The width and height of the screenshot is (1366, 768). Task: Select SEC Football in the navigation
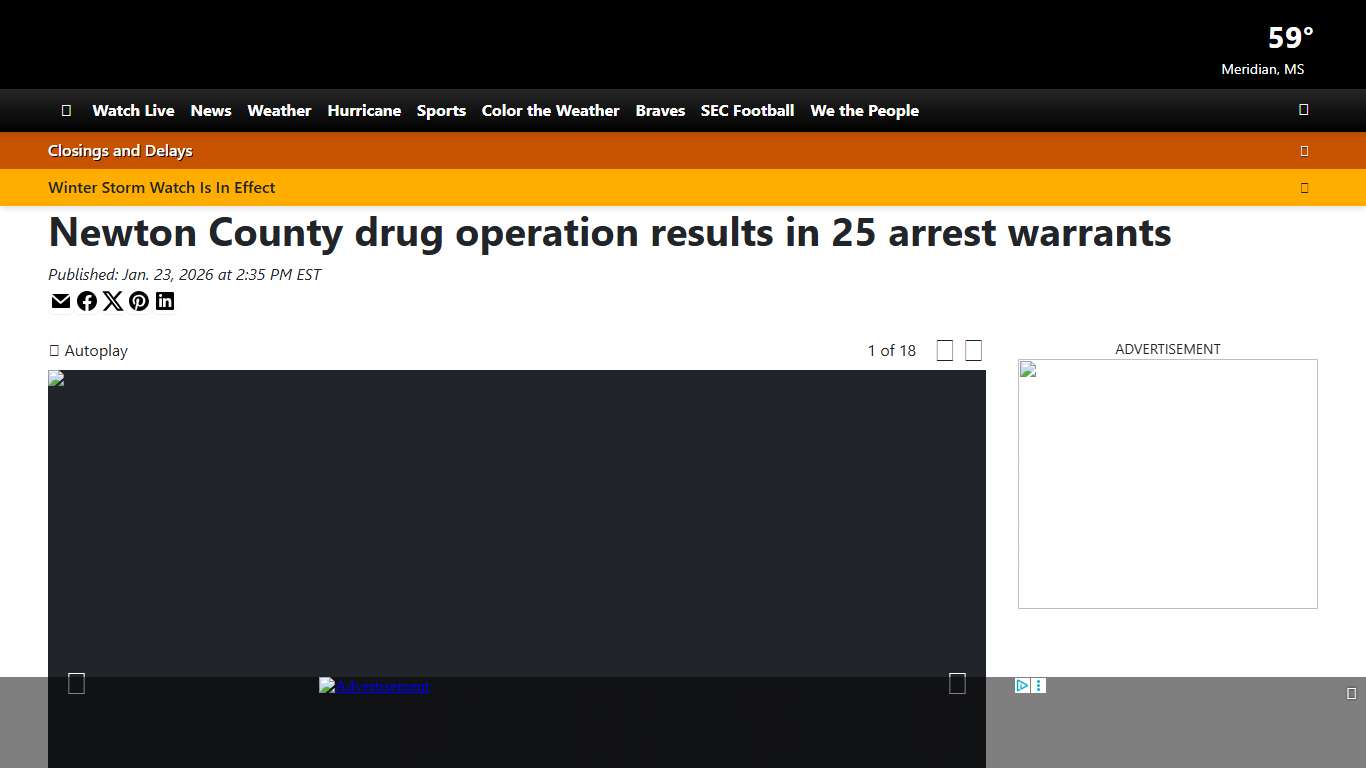click(x=747, y=110)
